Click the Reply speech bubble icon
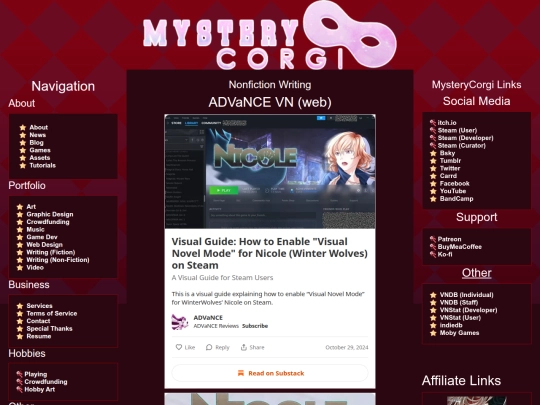 [x=209, y=347]
